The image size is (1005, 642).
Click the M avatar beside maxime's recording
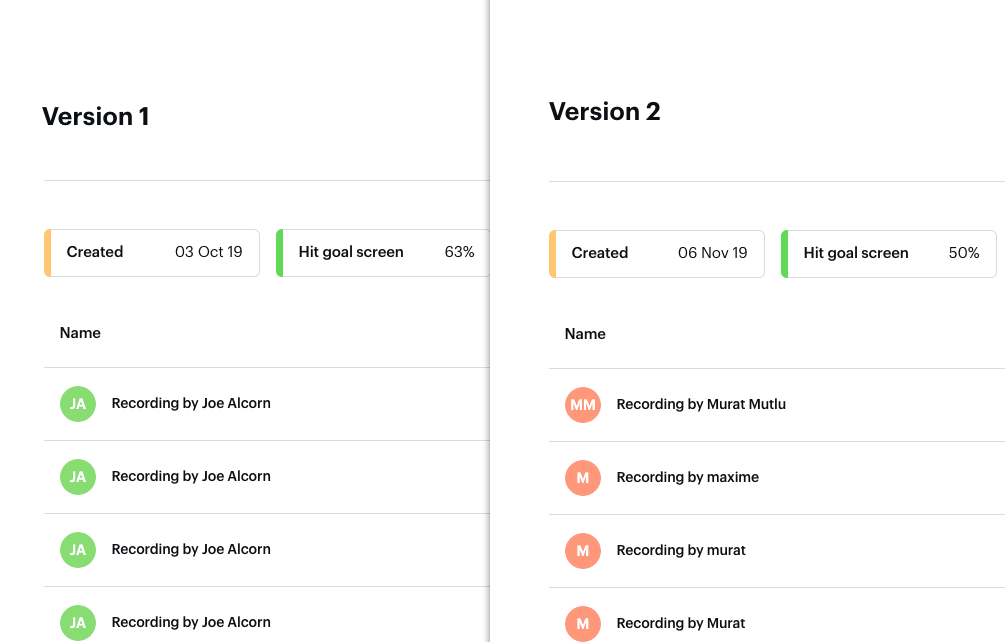click(x=583, y=478)
